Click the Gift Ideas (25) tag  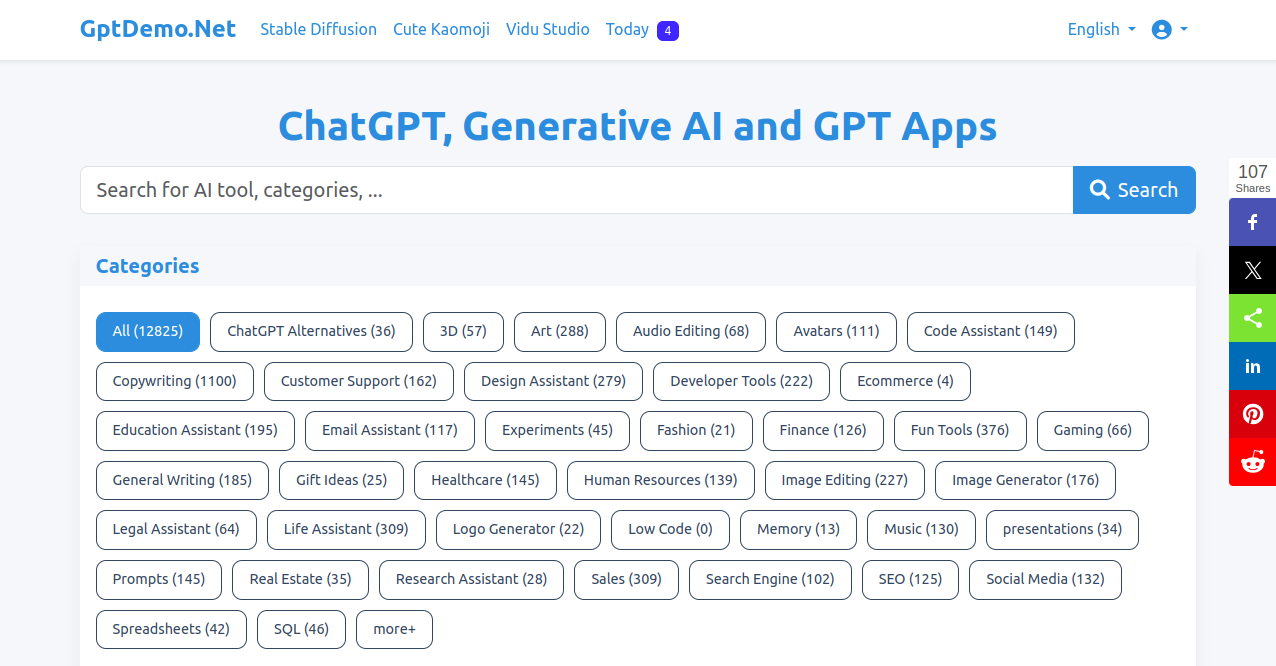click(341, 480)
